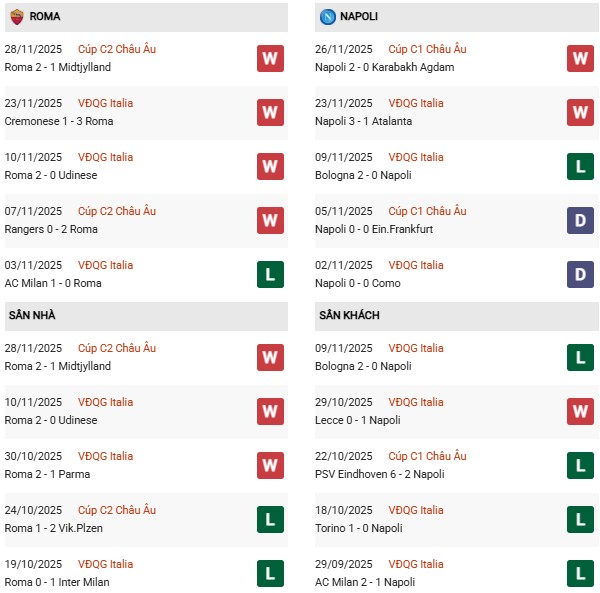Screen dimensions: 600x593
Task: Select the SÂN NHÀ section header
Action: point(33,315)
